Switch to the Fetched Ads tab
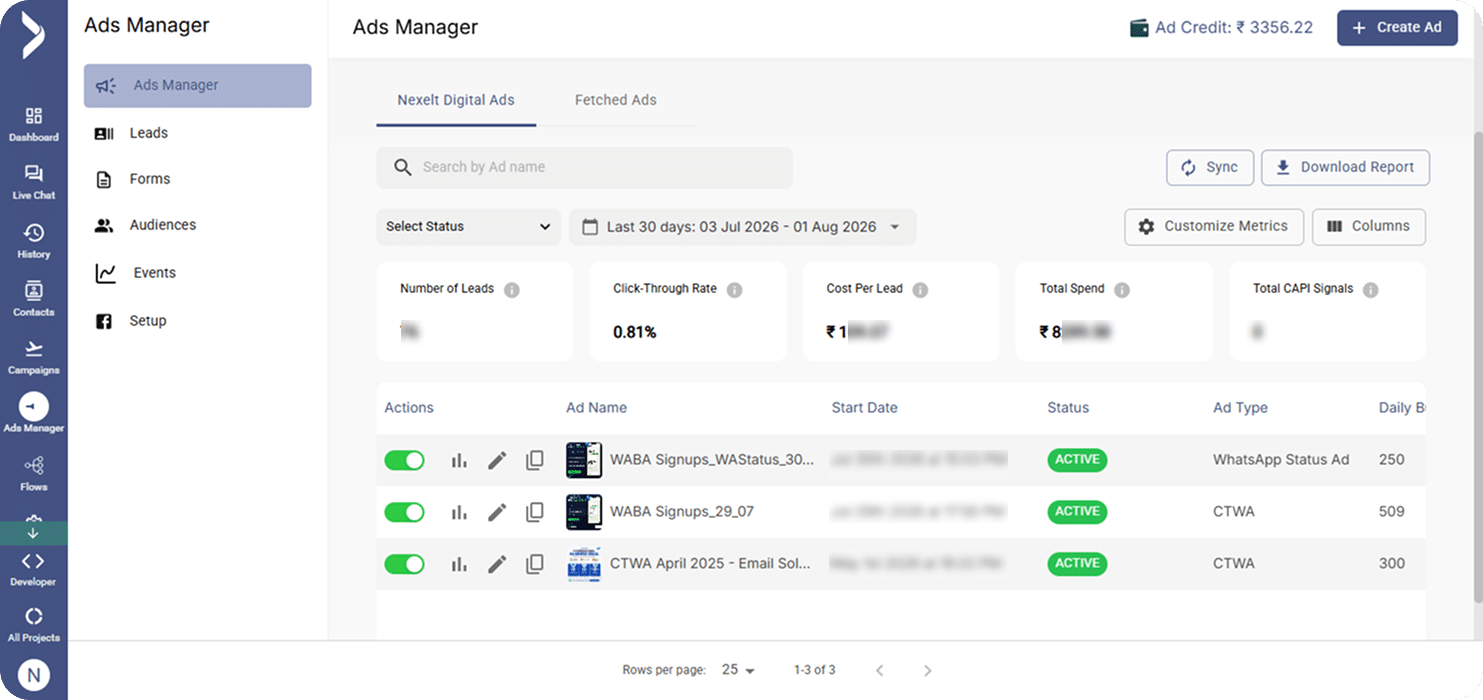This screenshot has width=1483, height=700. click(616, 100)
